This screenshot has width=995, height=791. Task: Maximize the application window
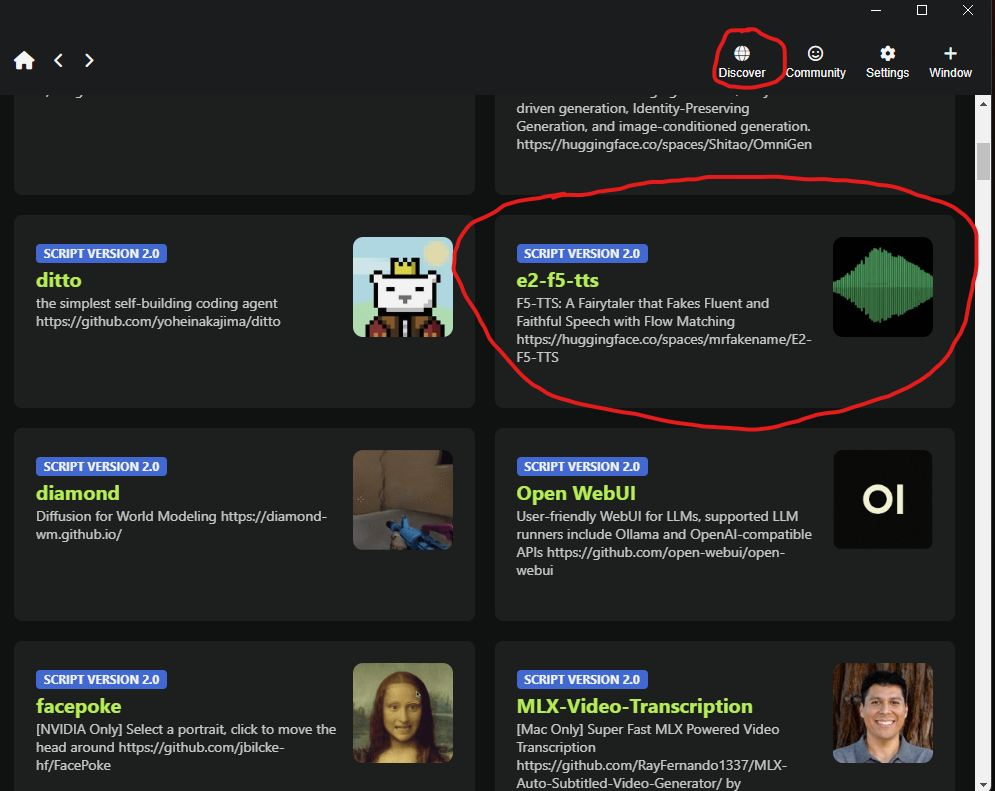pyautogui.click(x=922, y=10)
